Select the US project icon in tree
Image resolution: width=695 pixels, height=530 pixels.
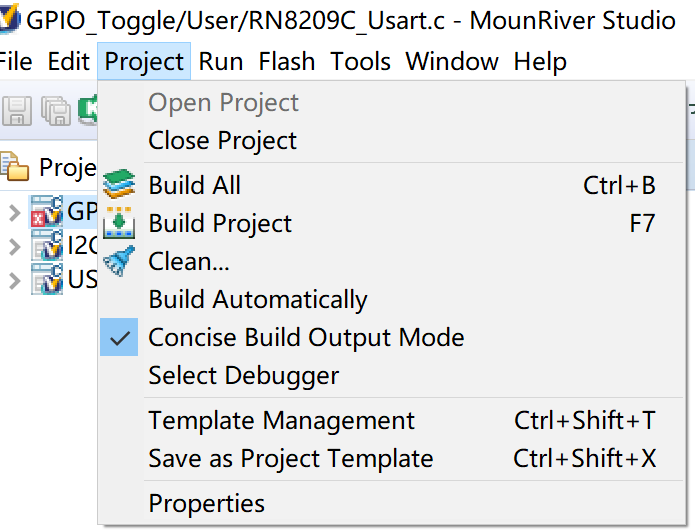coord(47,279)
